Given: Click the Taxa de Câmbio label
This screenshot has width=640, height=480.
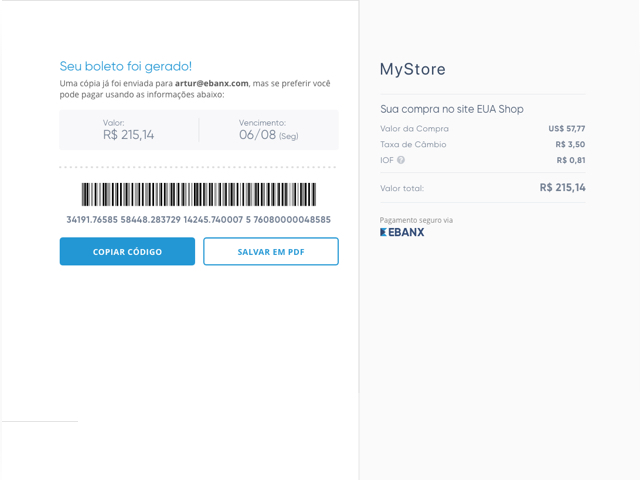Looking at the screenshot, I should (x=413, y=144).
